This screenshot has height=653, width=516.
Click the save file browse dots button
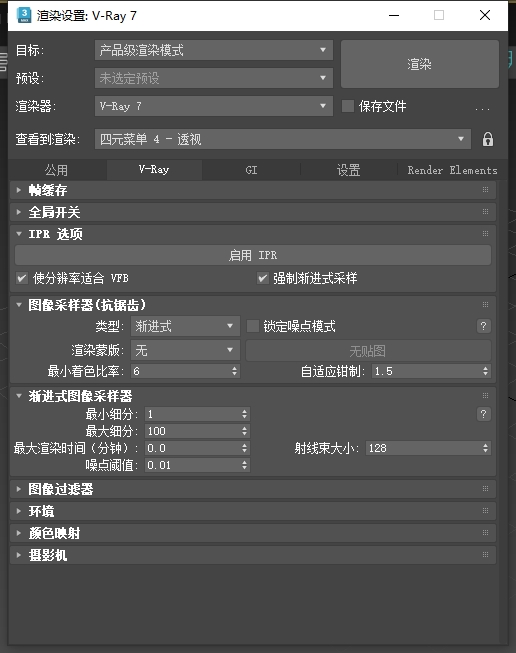click(x=482, y=107)
